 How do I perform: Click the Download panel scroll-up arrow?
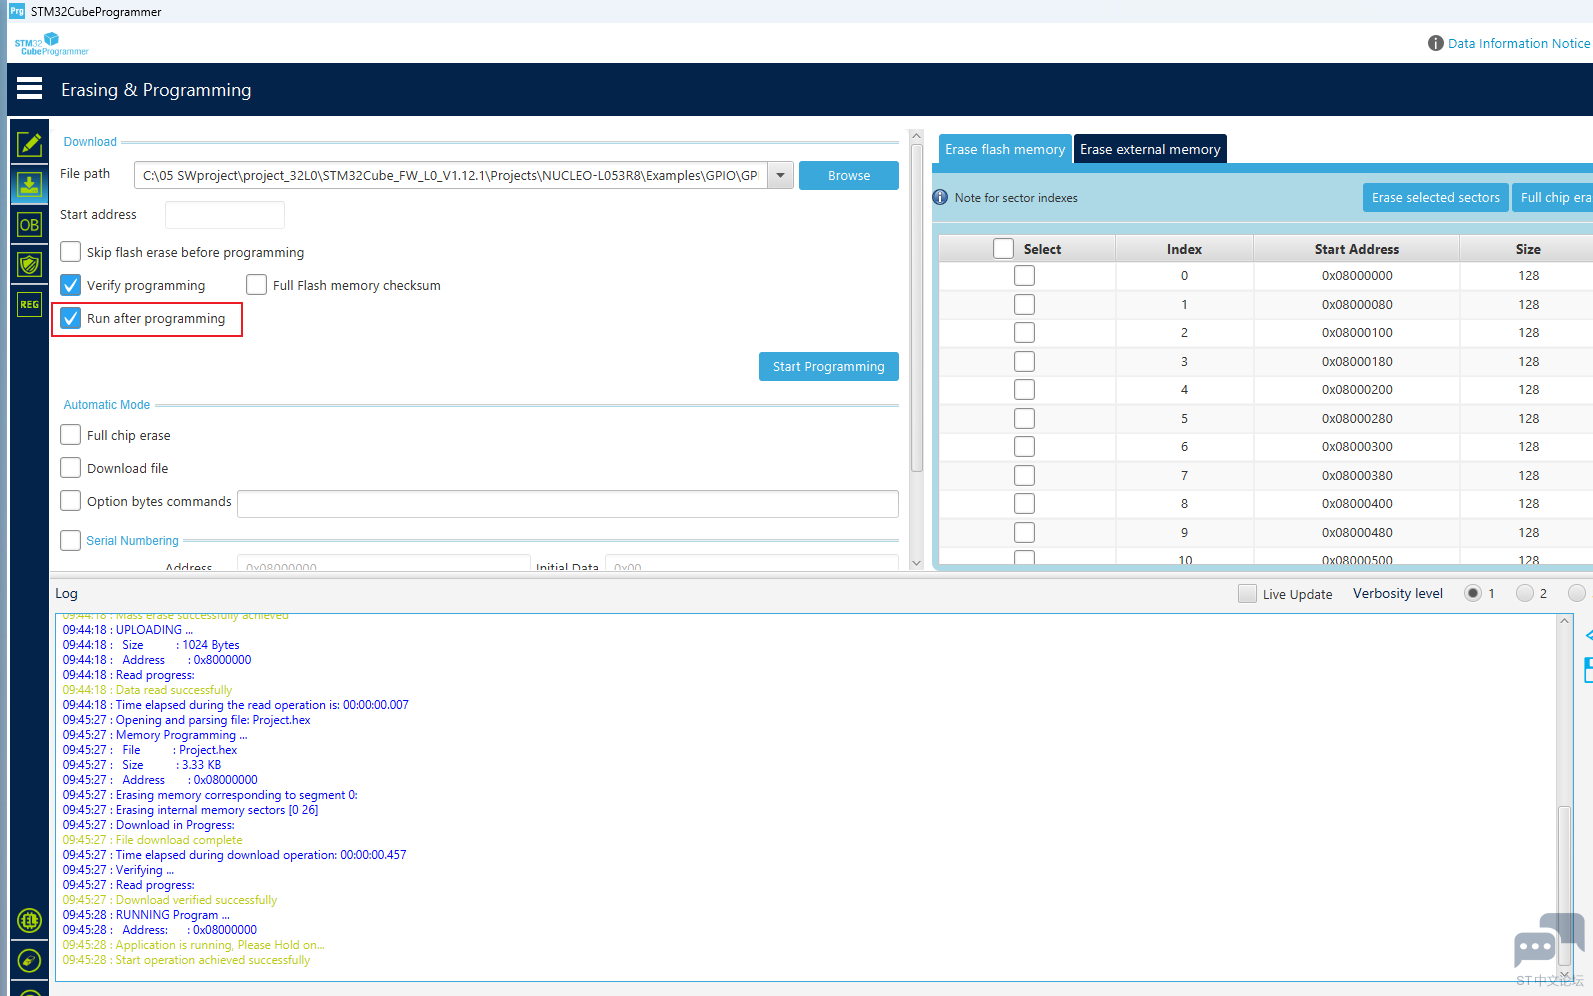tap(916, 136)
